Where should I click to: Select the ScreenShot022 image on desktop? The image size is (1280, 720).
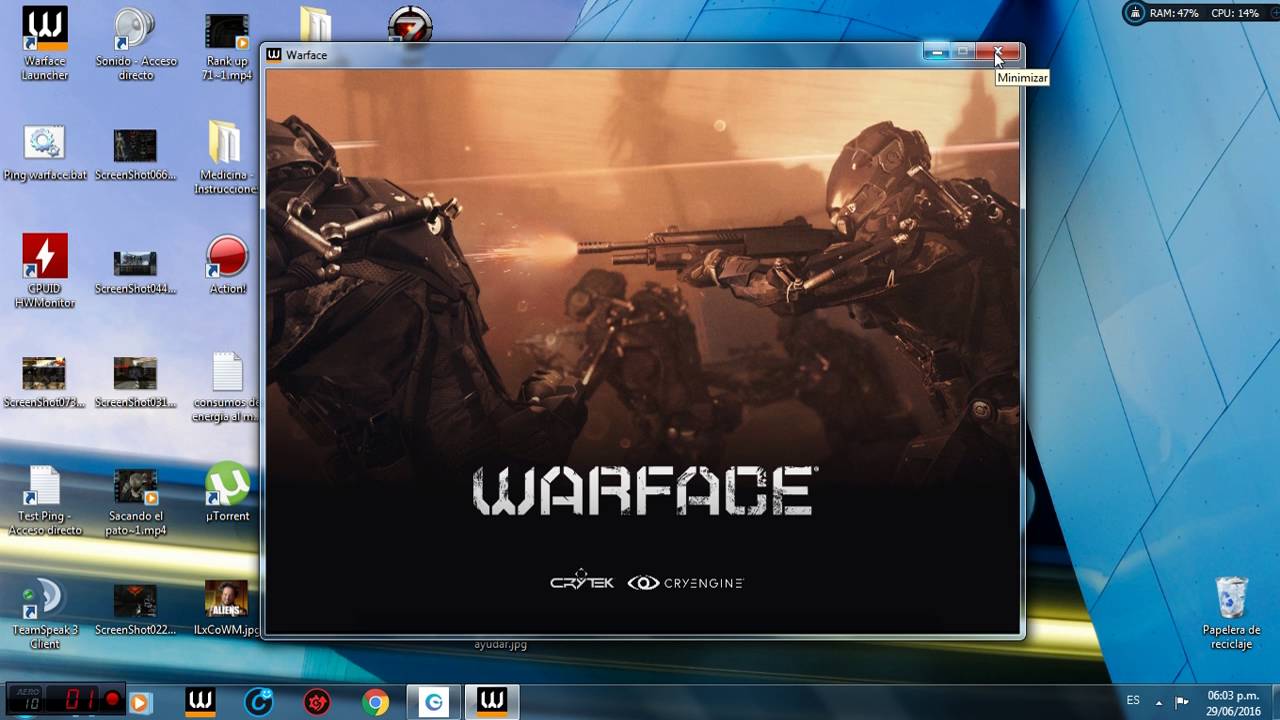pyautogui.click(x=136, y=608)
